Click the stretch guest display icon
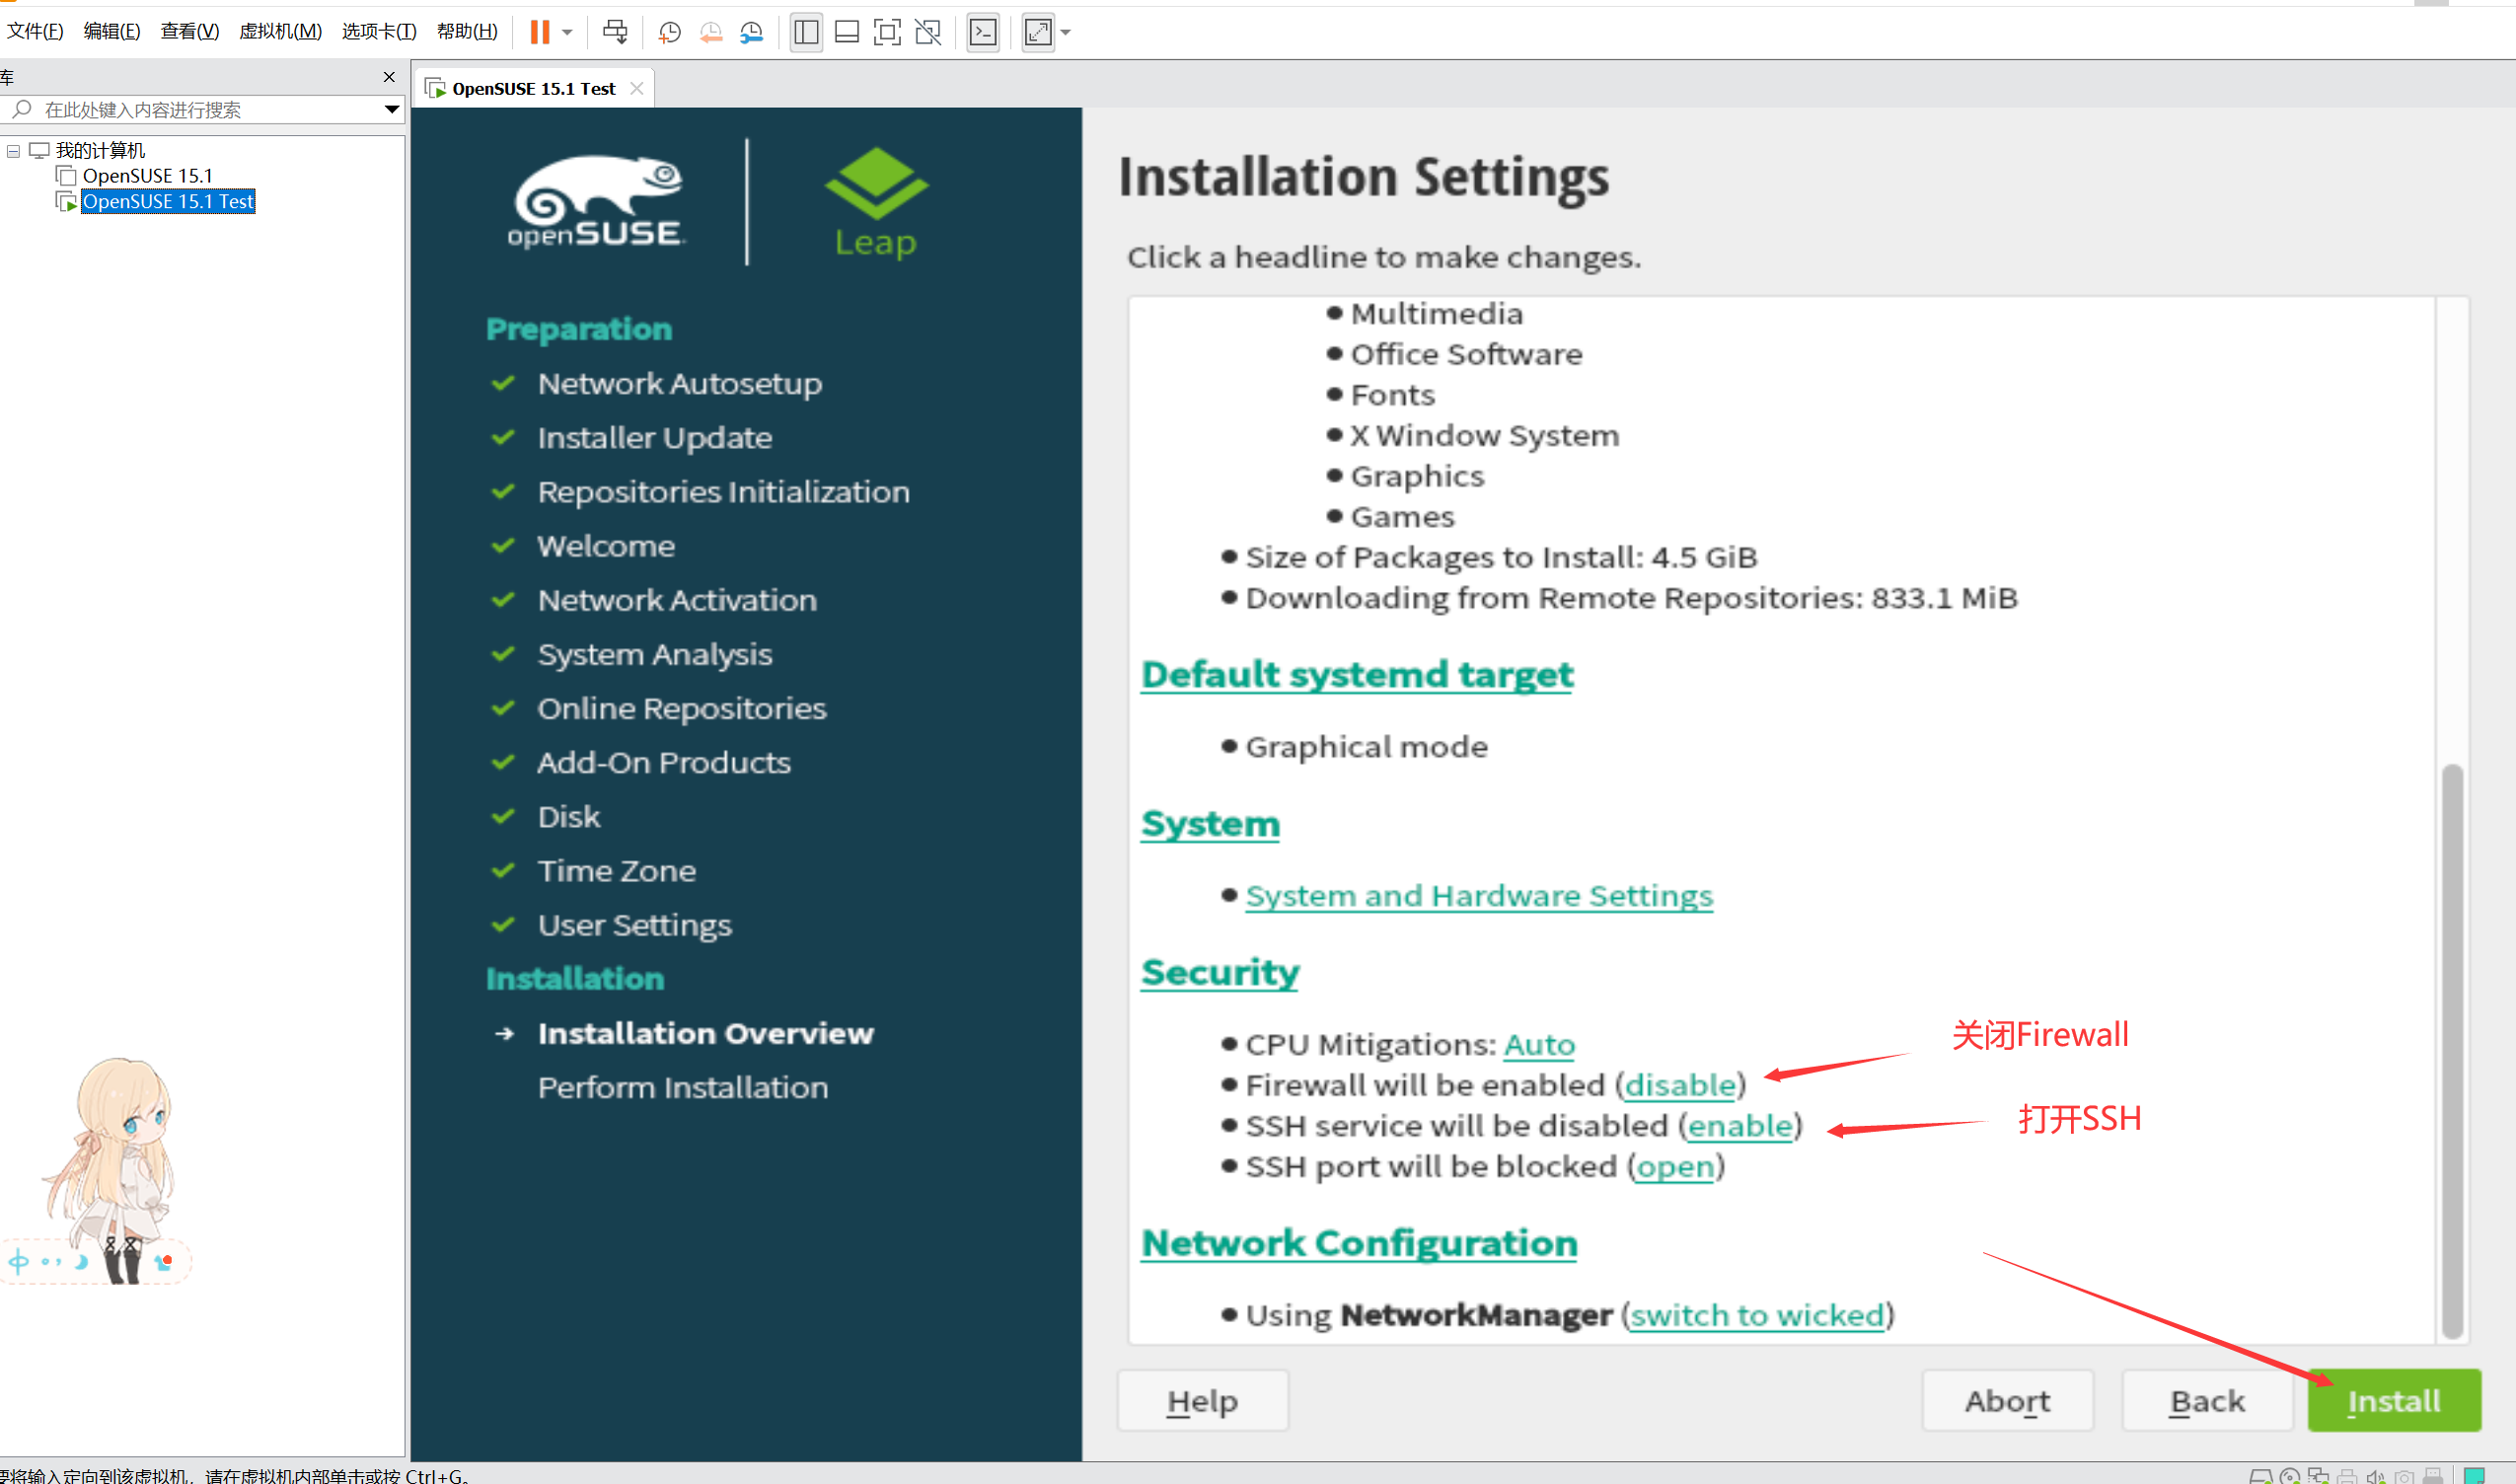This screenshot has width=2516, height=1484. (1038, 32)
